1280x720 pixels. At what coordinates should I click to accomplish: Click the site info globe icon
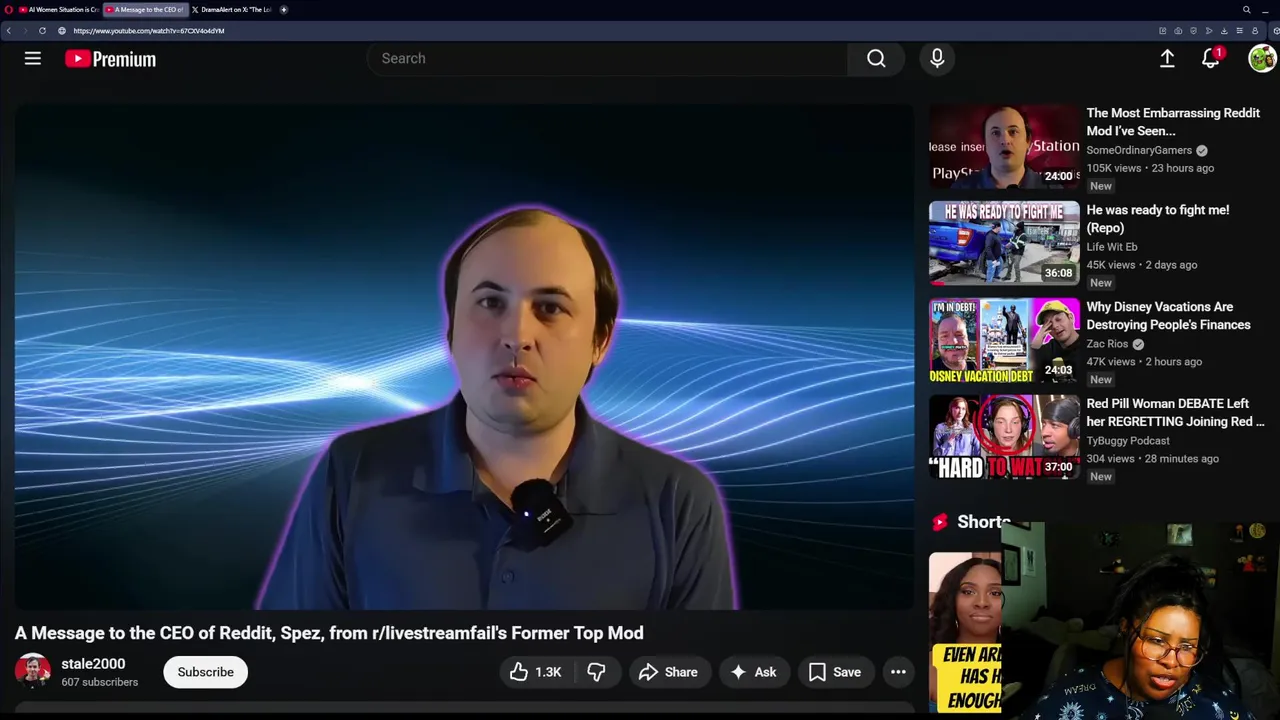pos(62,31)
